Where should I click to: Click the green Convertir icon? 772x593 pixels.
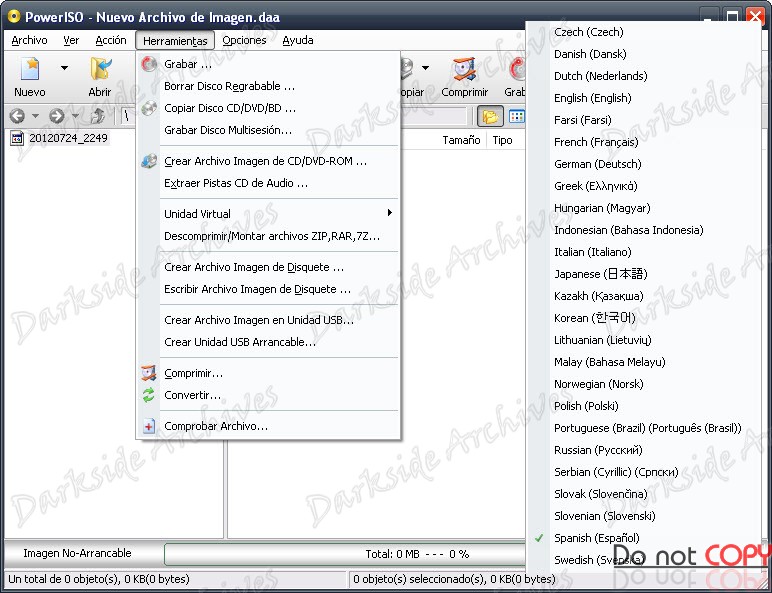click(x=149, y=395)
